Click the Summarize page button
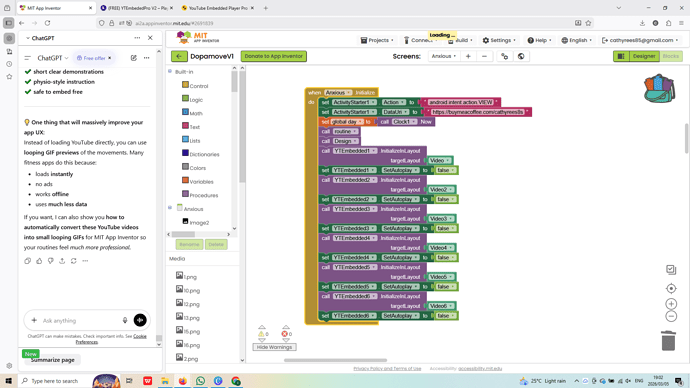Image resolution: width=690 pixels, height=388 pixels. point(52,360)
